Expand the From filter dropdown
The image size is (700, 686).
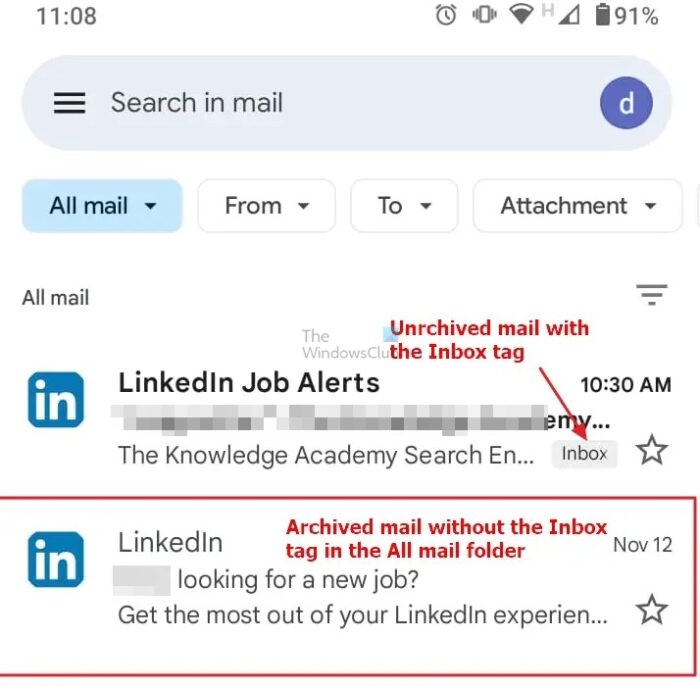pos(266,206)
